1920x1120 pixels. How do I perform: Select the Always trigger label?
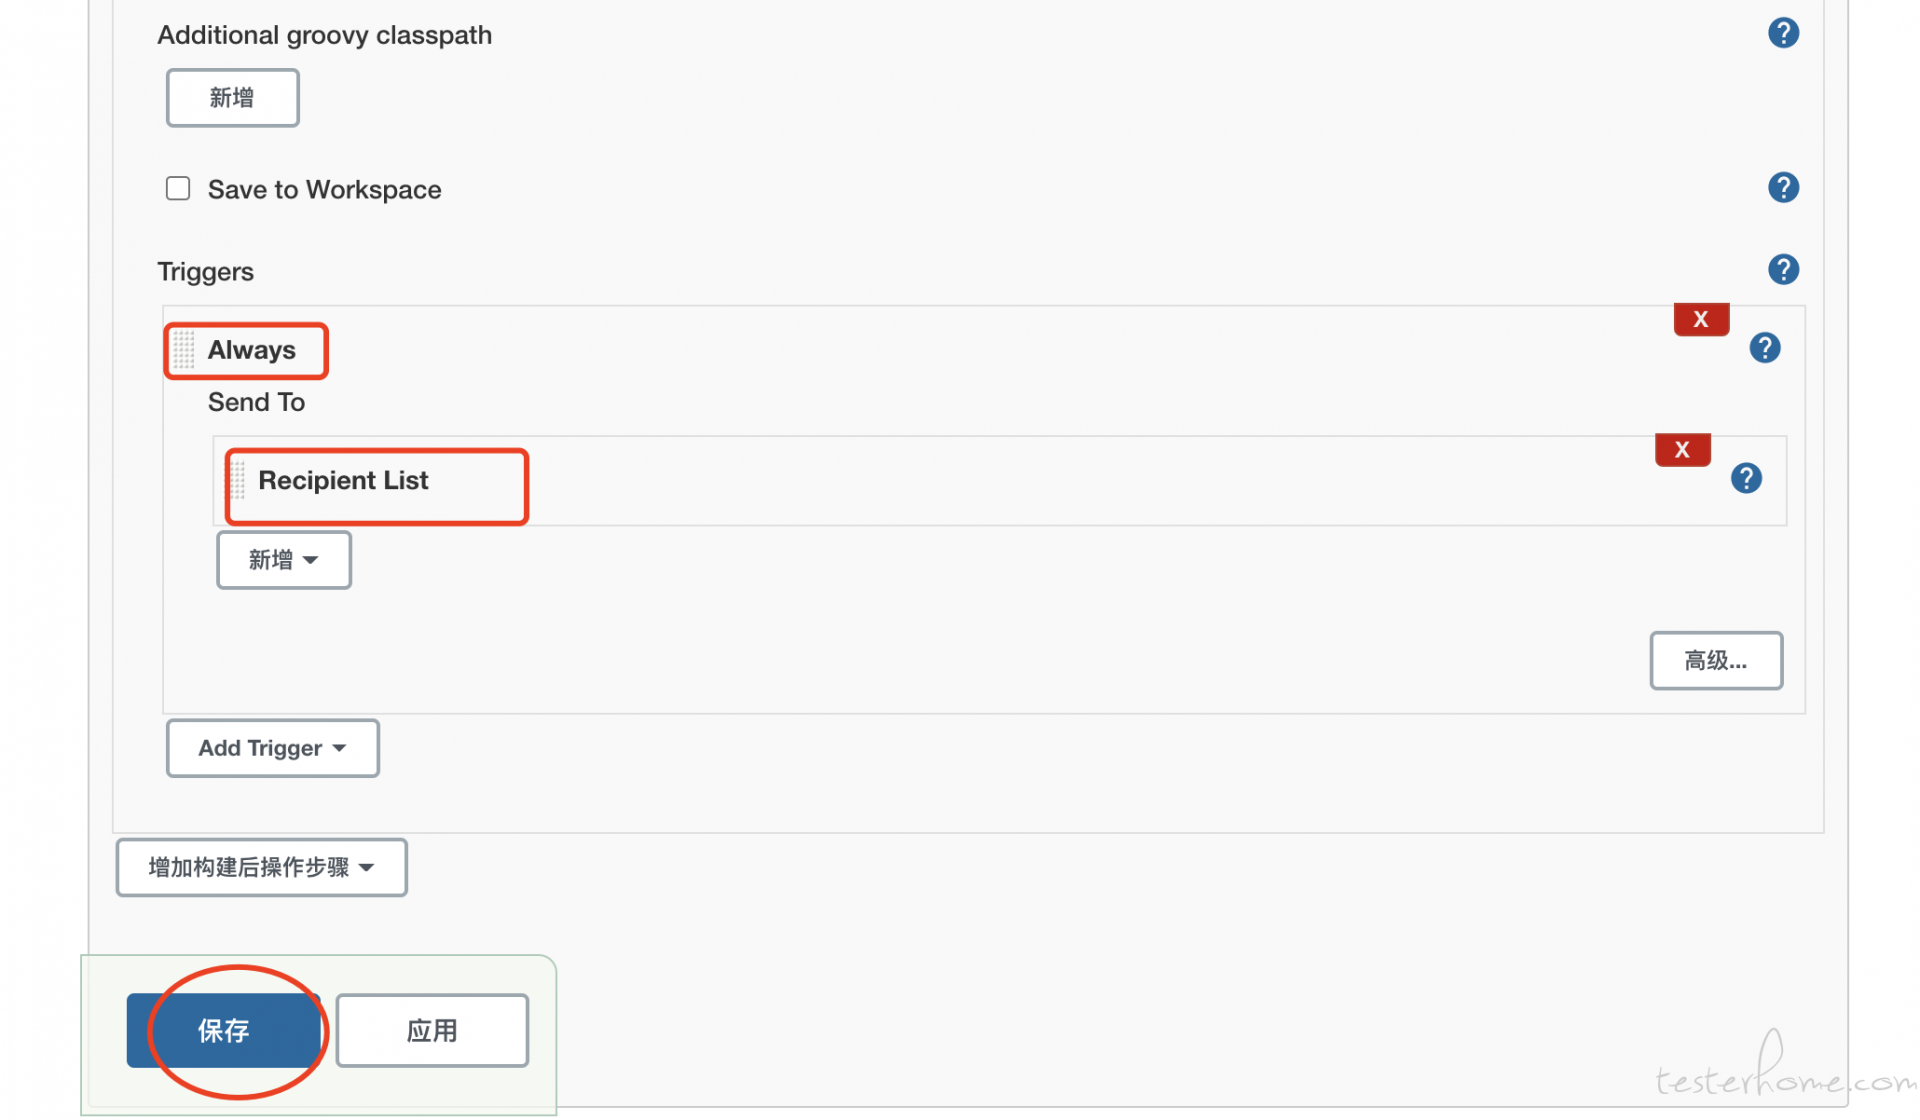tap(252, 350)
